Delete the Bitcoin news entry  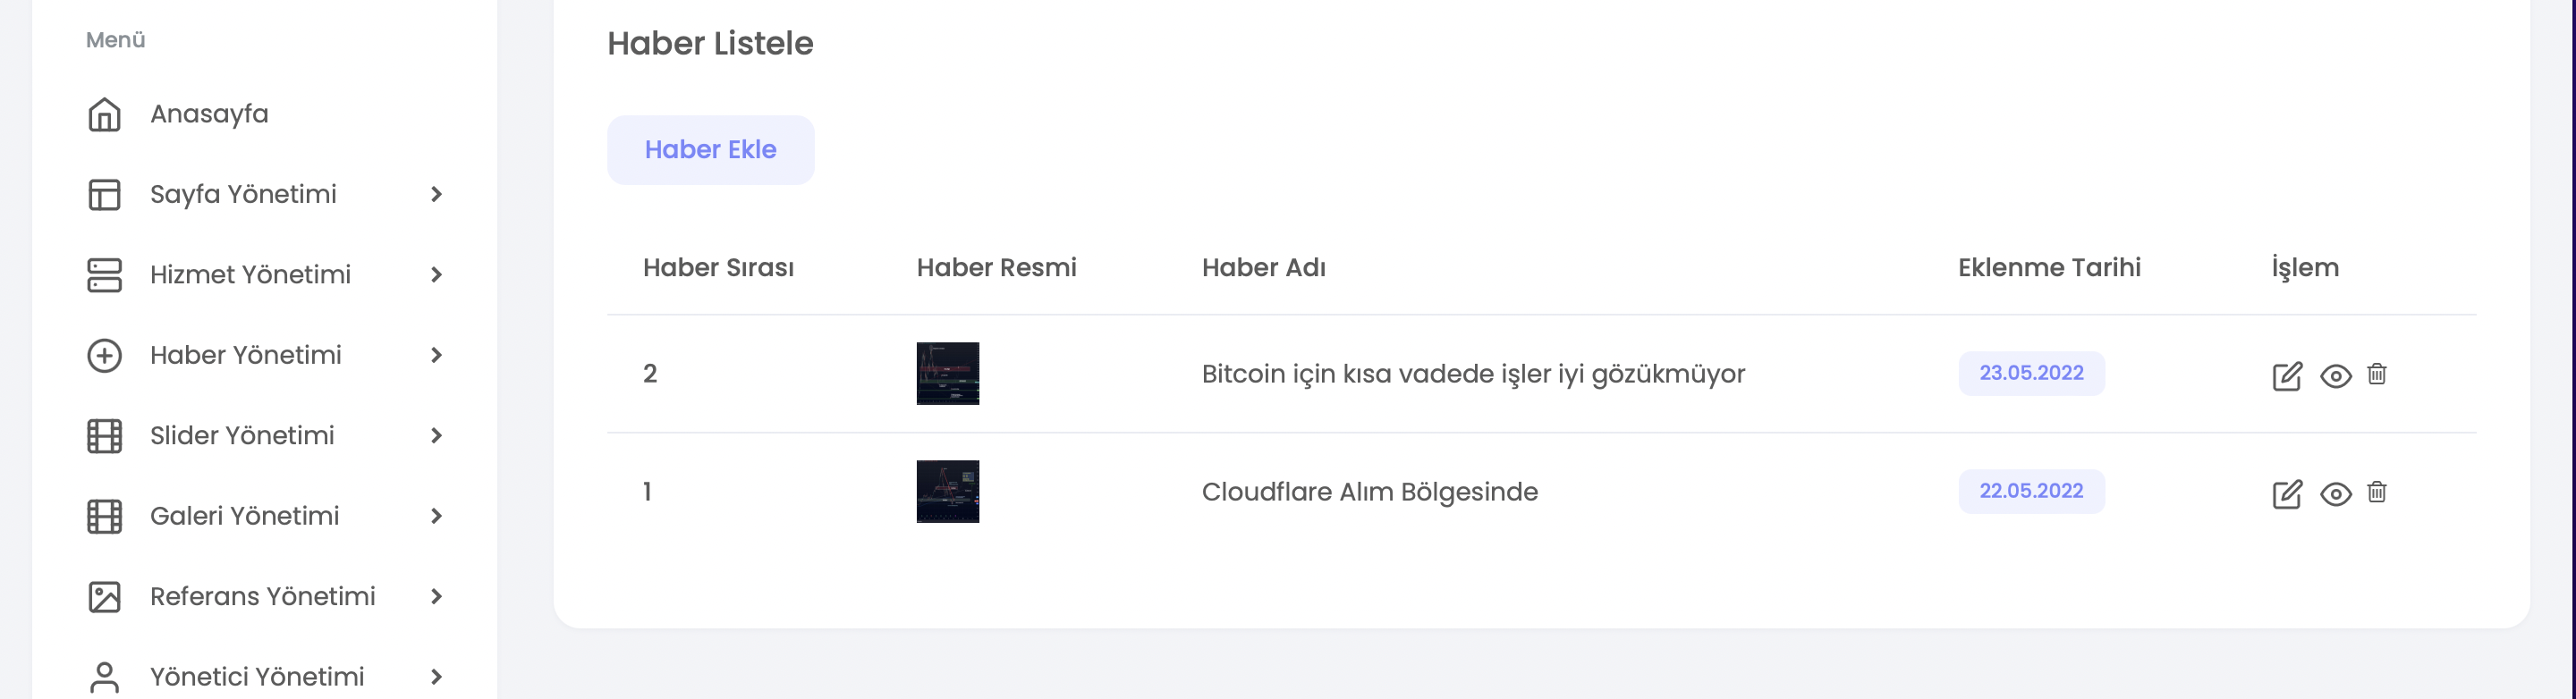2377,374
